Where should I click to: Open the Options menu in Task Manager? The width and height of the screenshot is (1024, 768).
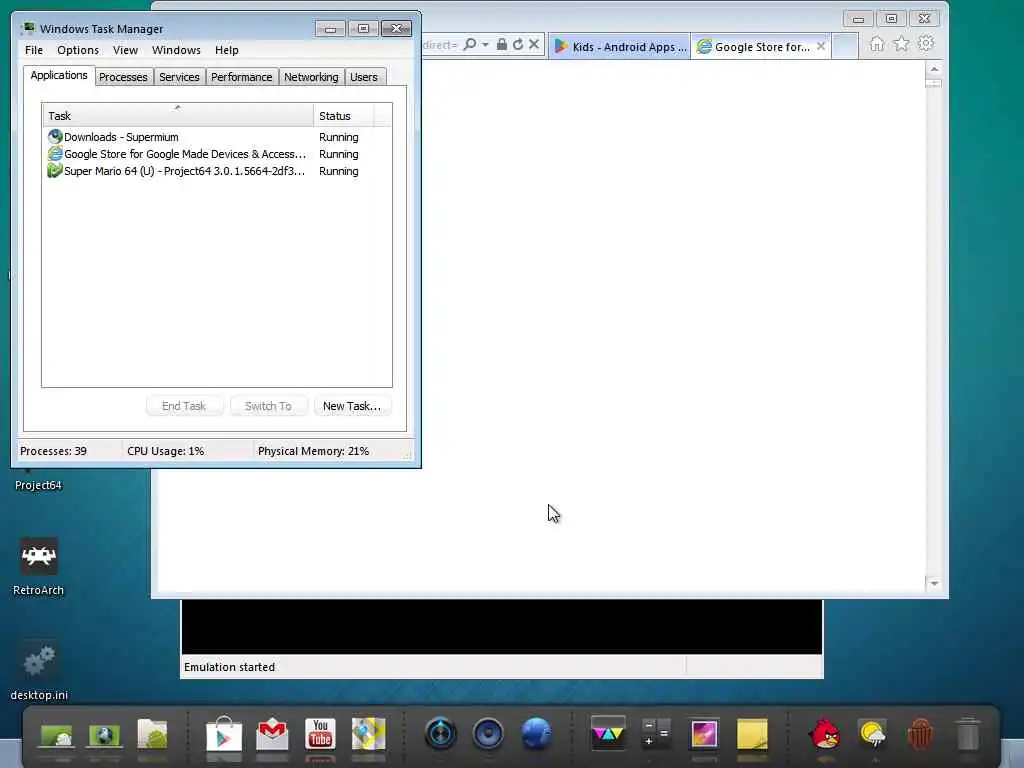78,50
